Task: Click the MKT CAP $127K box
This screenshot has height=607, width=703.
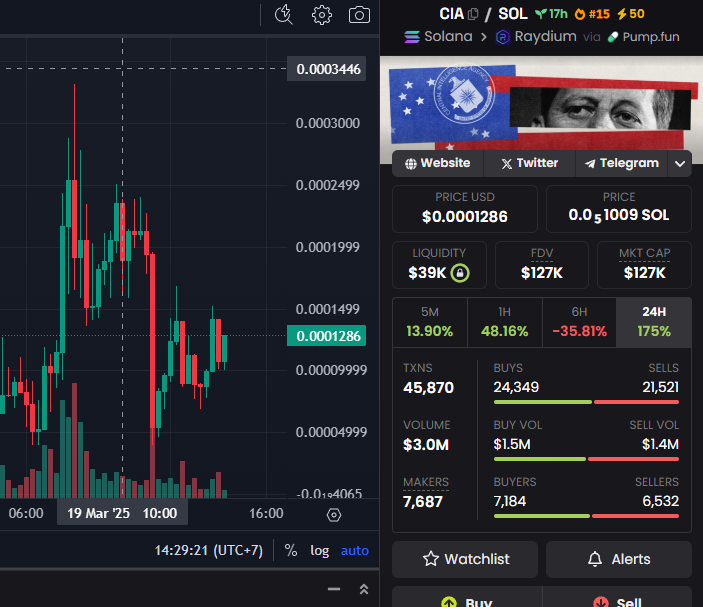Action: tap(644, 265)
